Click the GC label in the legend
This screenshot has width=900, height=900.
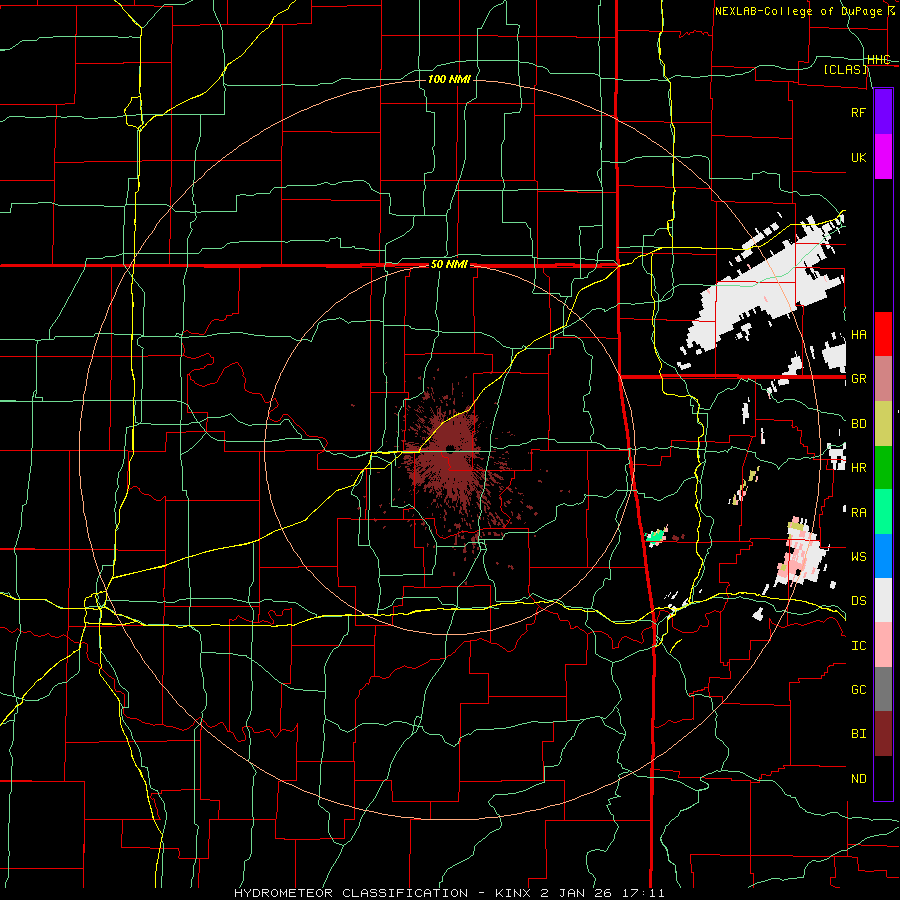point(859,690)
